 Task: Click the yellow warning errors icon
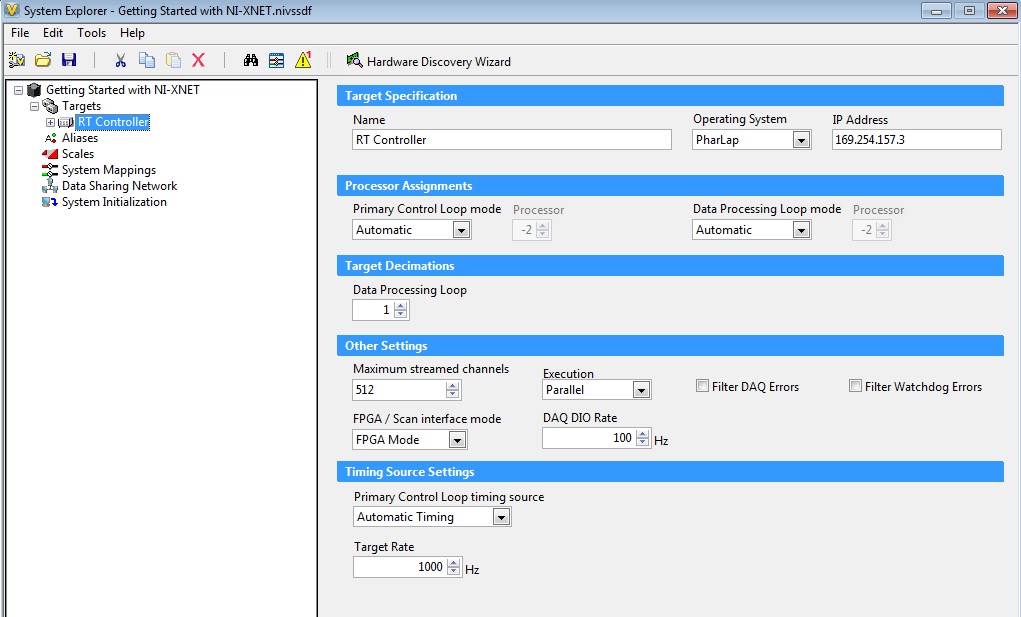(x=303, y=60)
